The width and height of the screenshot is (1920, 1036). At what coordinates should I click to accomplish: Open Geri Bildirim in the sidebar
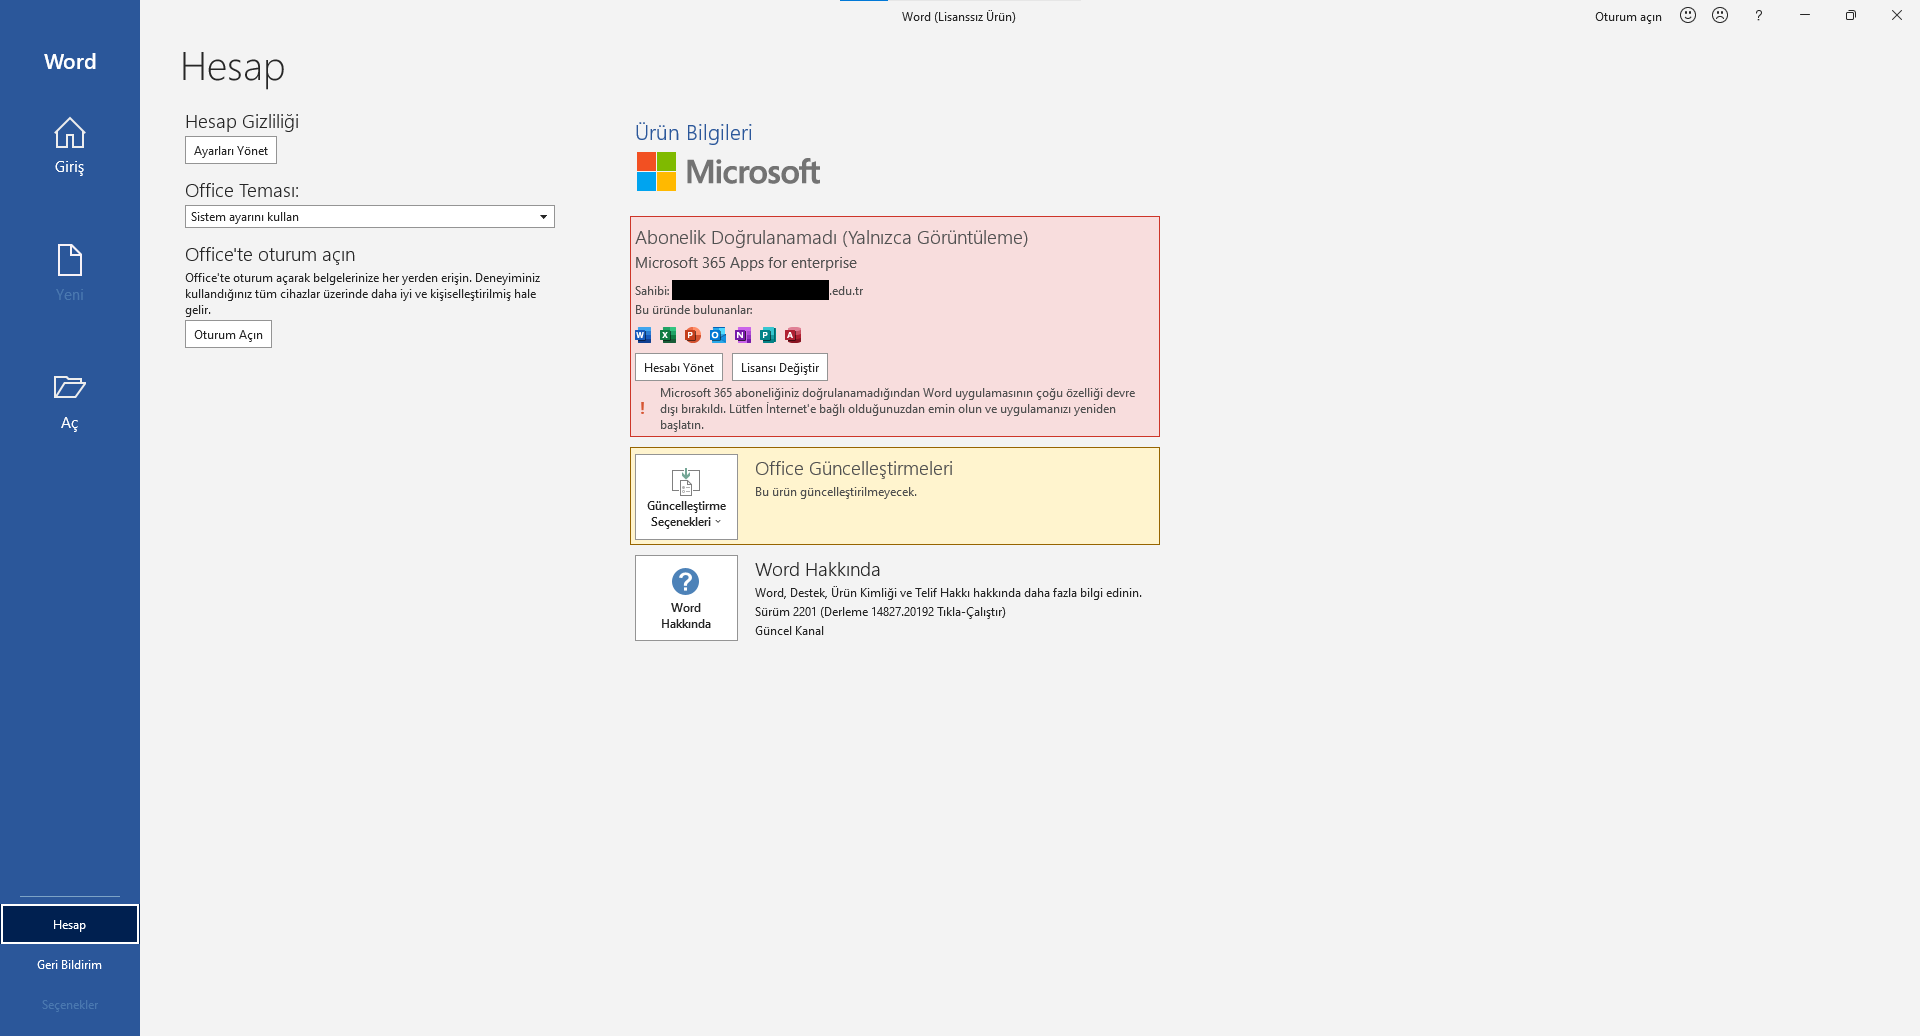tap(70, 965)
